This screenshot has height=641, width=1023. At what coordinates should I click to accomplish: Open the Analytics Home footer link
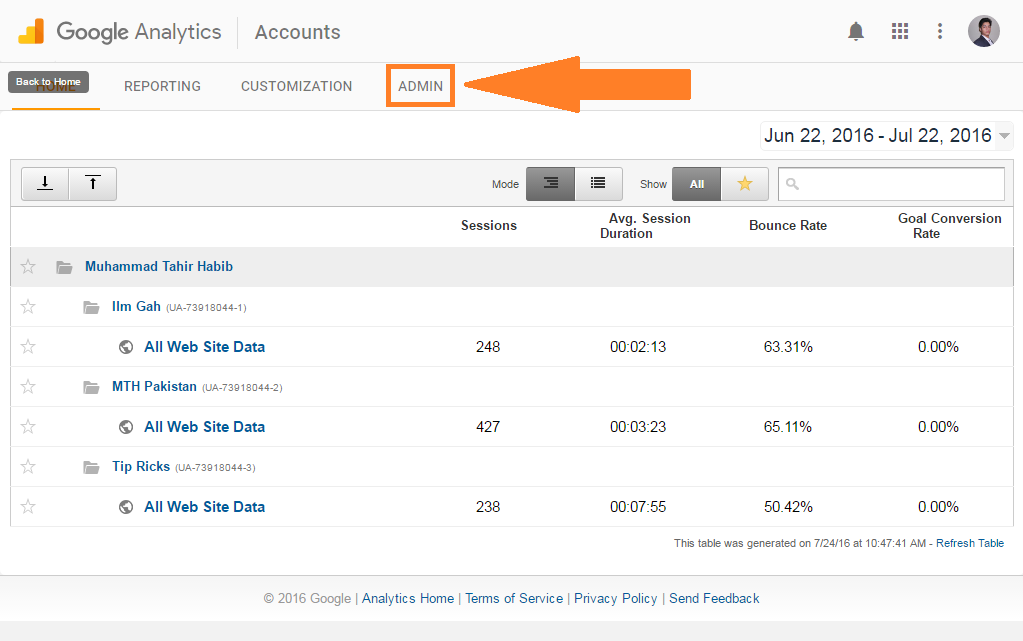408,599
